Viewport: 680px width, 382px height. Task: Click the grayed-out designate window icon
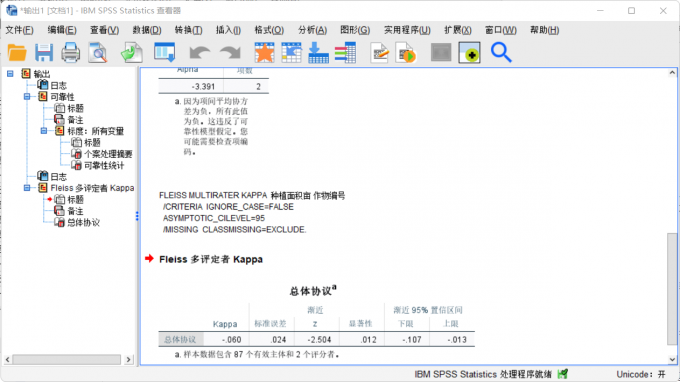coord(441,52)
